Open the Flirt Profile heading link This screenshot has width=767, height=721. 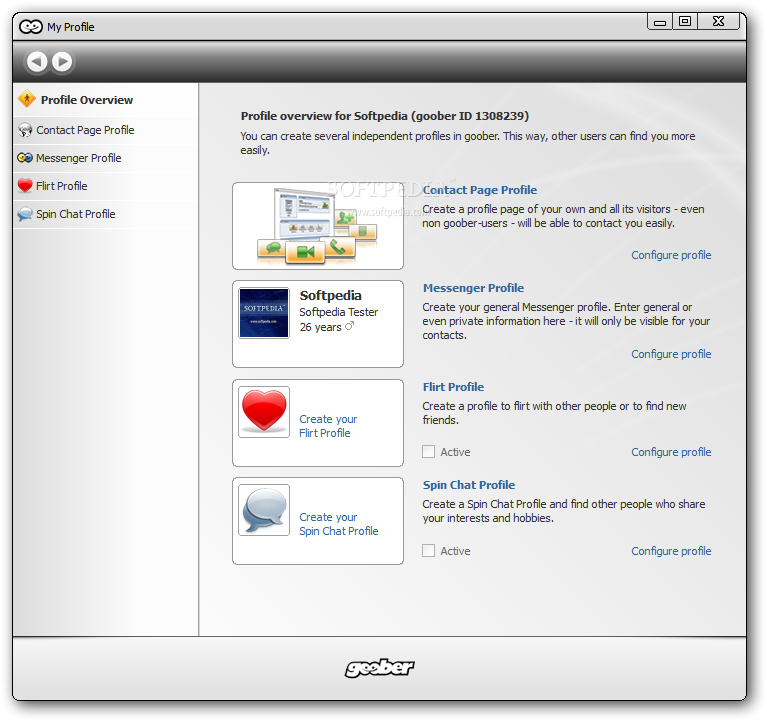(x=453, y=386)
